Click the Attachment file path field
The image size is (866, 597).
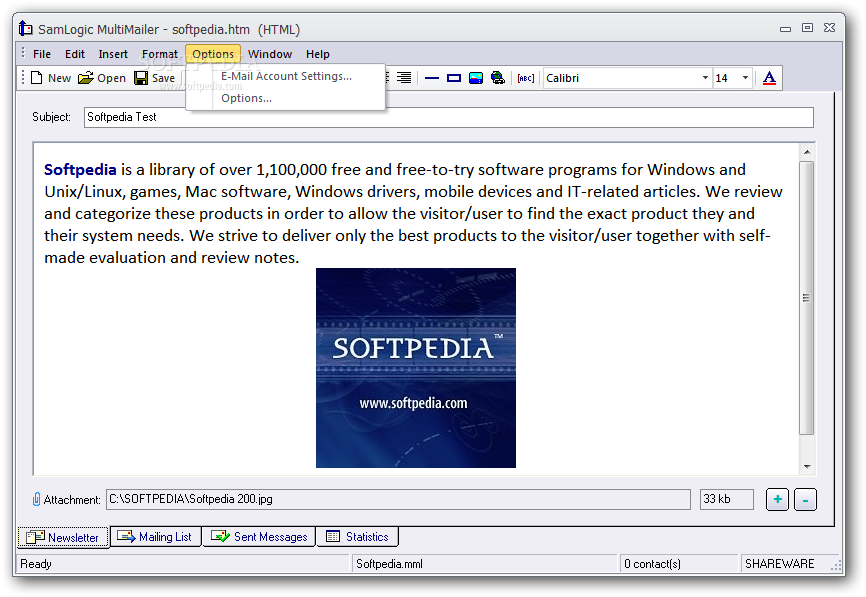[398, 499]
